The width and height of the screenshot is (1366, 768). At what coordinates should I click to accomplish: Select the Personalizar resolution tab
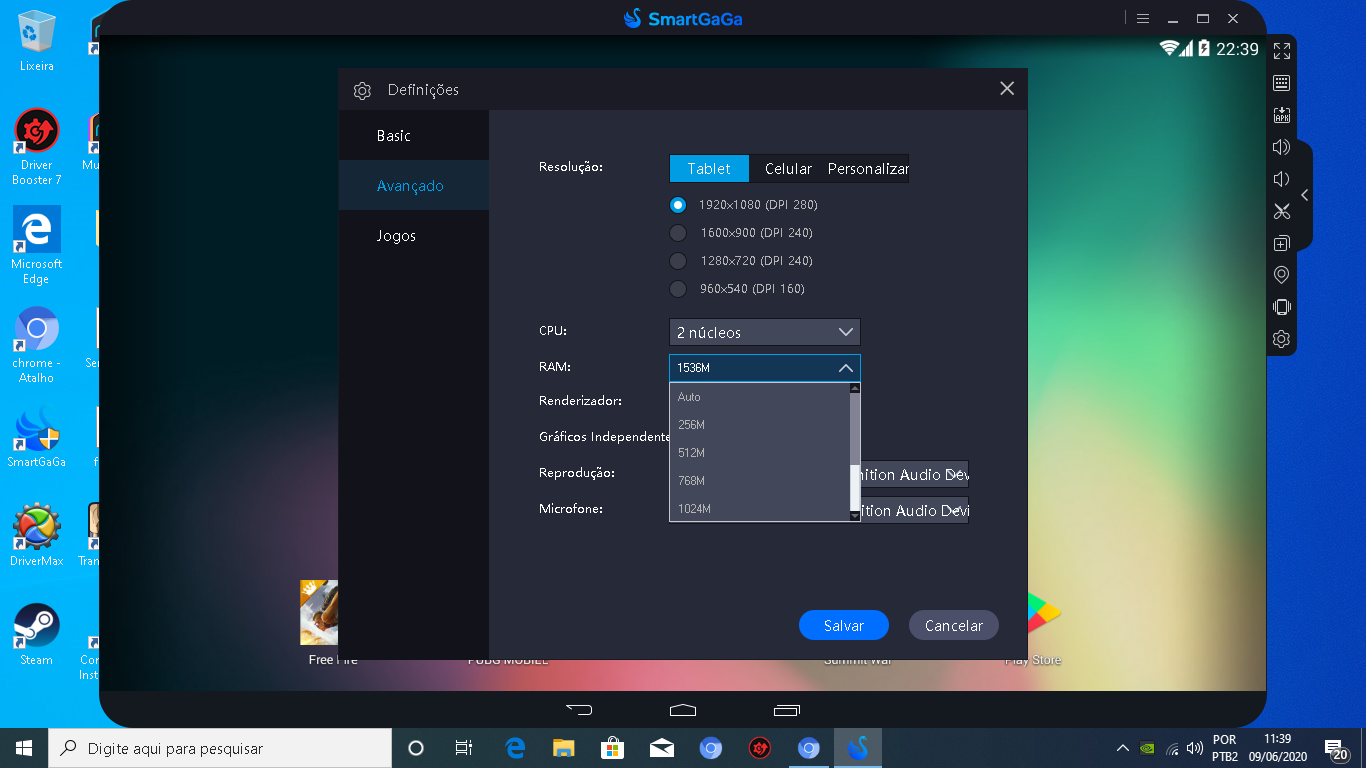(868, 169)
